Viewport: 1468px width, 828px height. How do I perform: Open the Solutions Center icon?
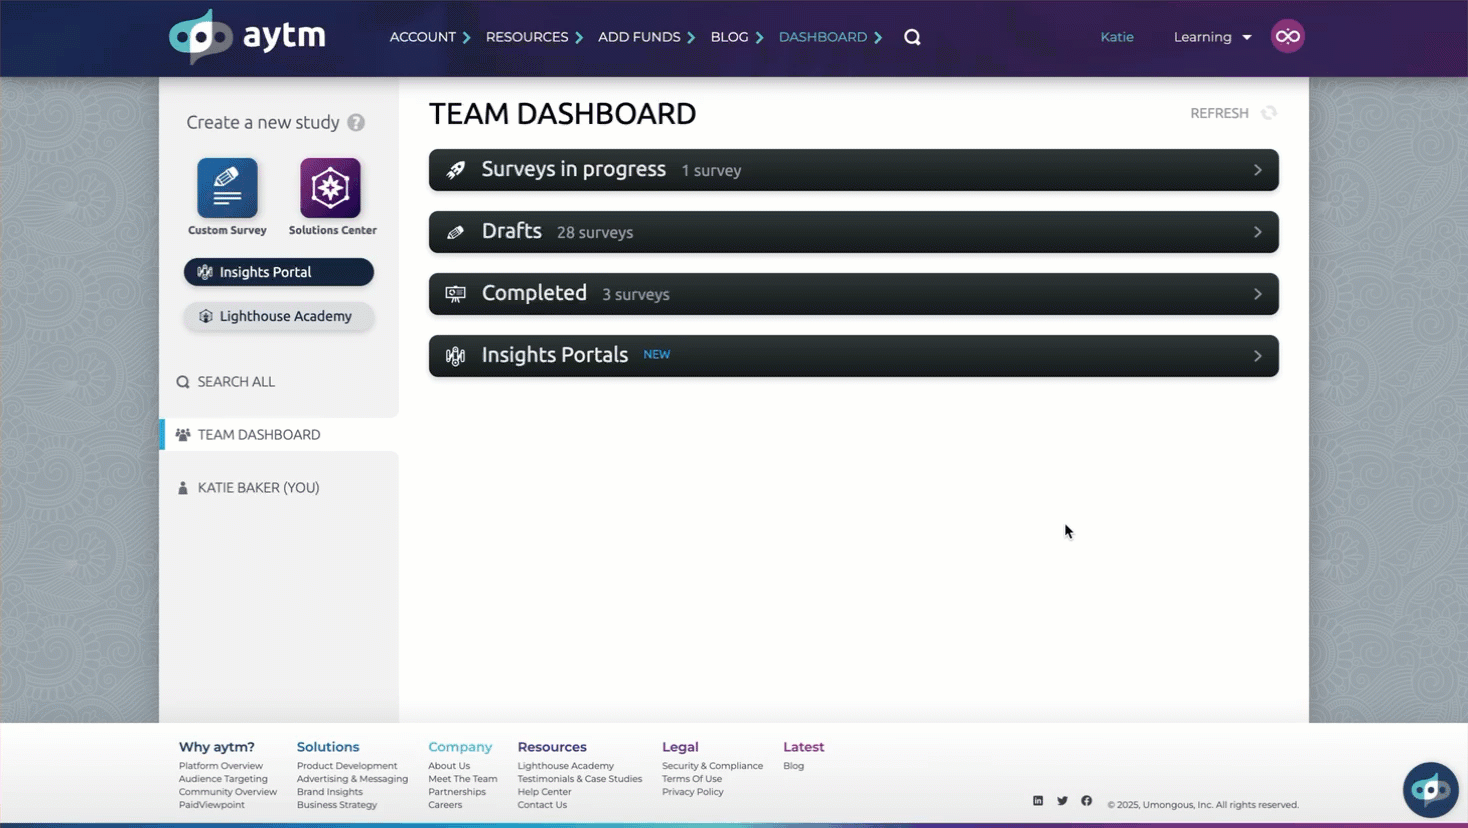330,188
